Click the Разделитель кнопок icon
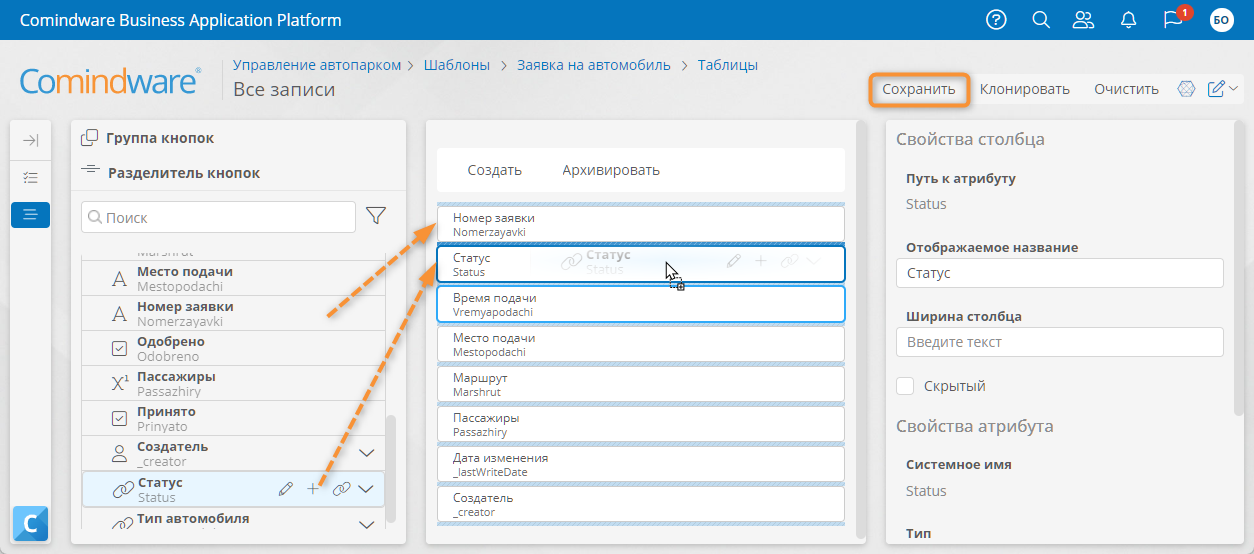Image resolution: width=1254 pixels, height=554 pixels. [90, 172]
